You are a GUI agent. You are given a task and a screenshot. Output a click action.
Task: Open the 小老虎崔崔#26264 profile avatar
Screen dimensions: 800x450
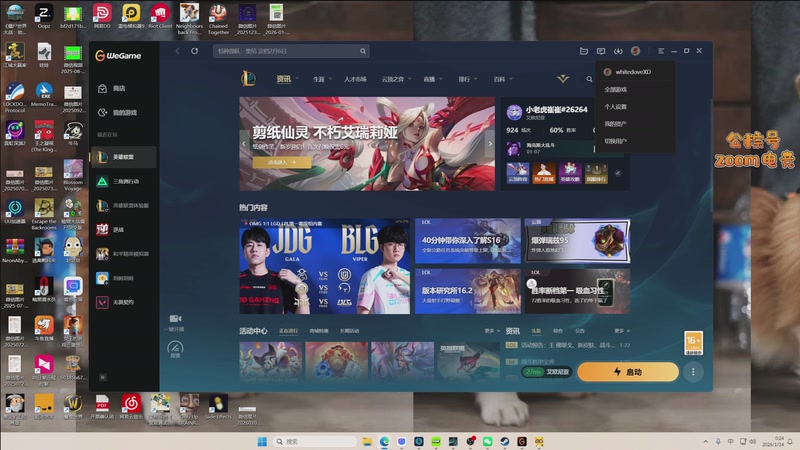coord(514,112)
